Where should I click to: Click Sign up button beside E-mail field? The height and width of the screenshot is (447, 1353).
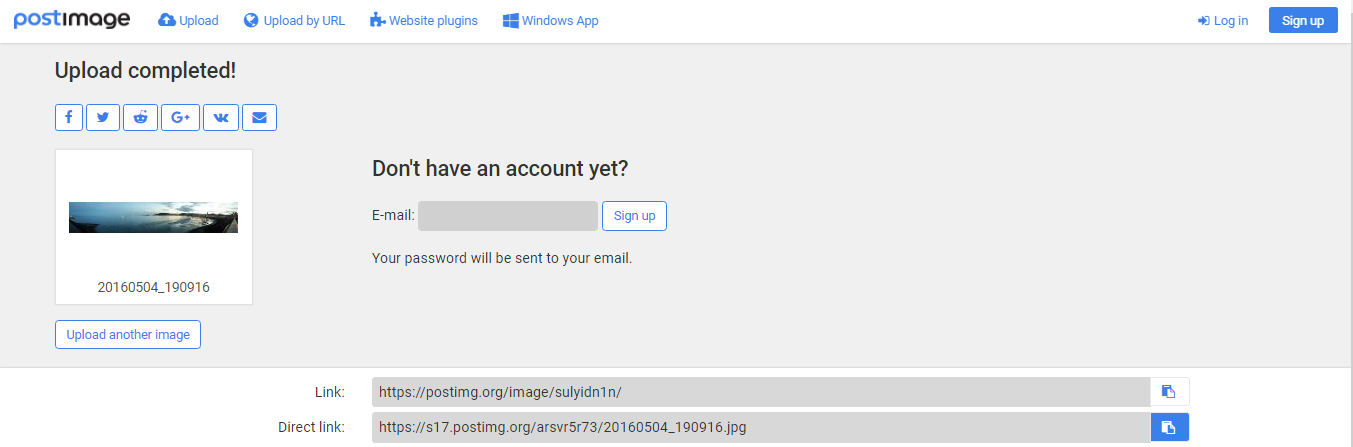(634, 216)
